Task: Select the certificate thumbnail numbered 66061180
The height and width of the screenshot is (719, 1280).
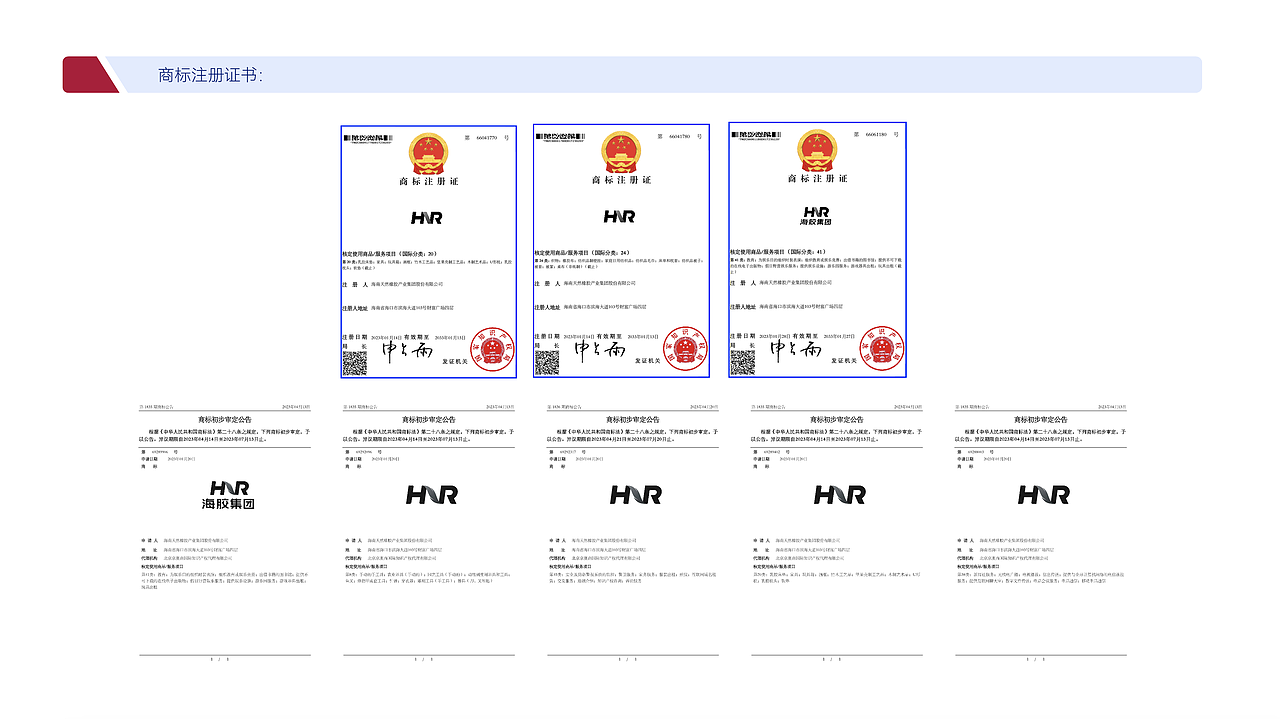Action: click(817, 250)
